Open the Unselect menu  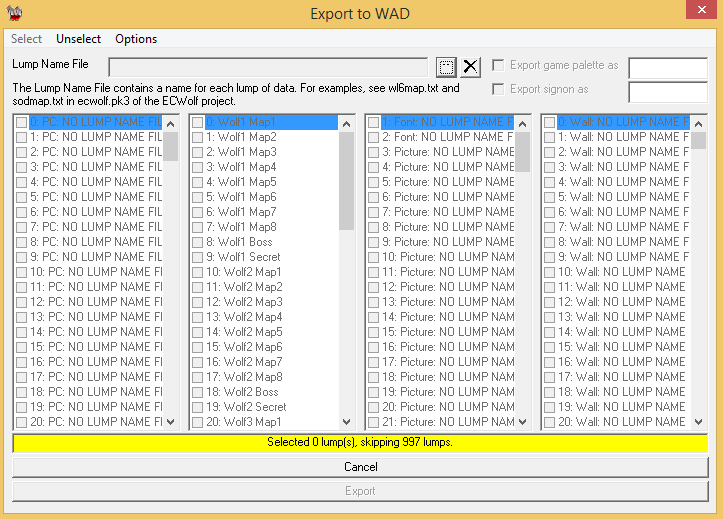pos(78,39)
